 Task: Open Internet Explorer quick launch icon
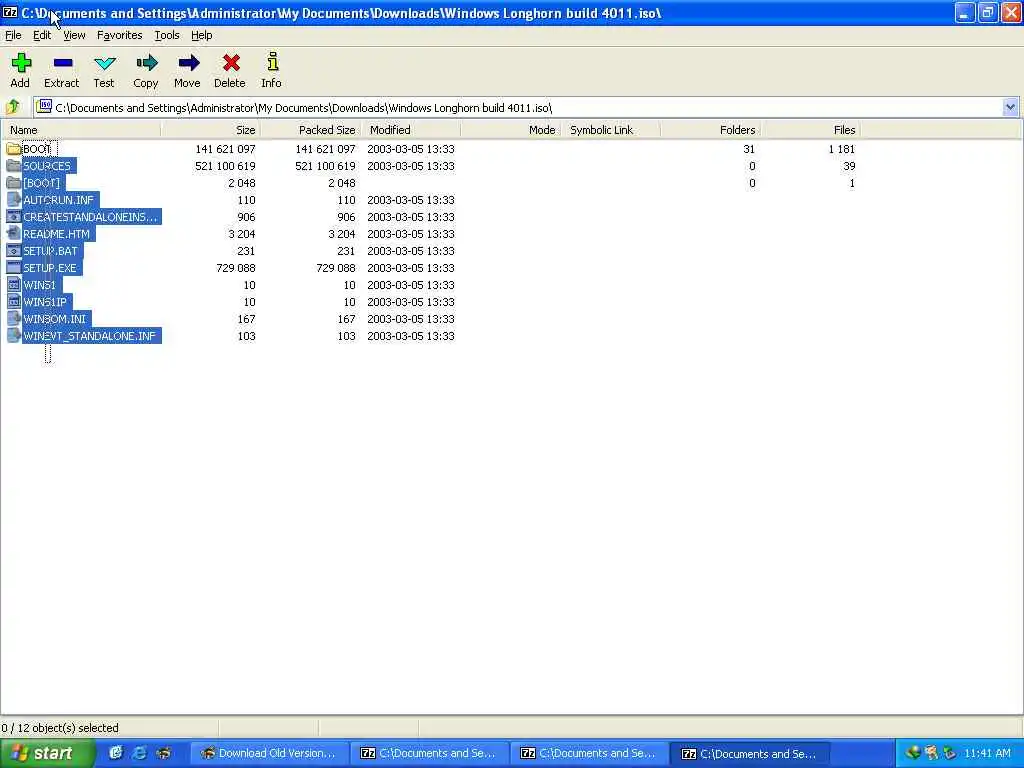tap(140, 753)
